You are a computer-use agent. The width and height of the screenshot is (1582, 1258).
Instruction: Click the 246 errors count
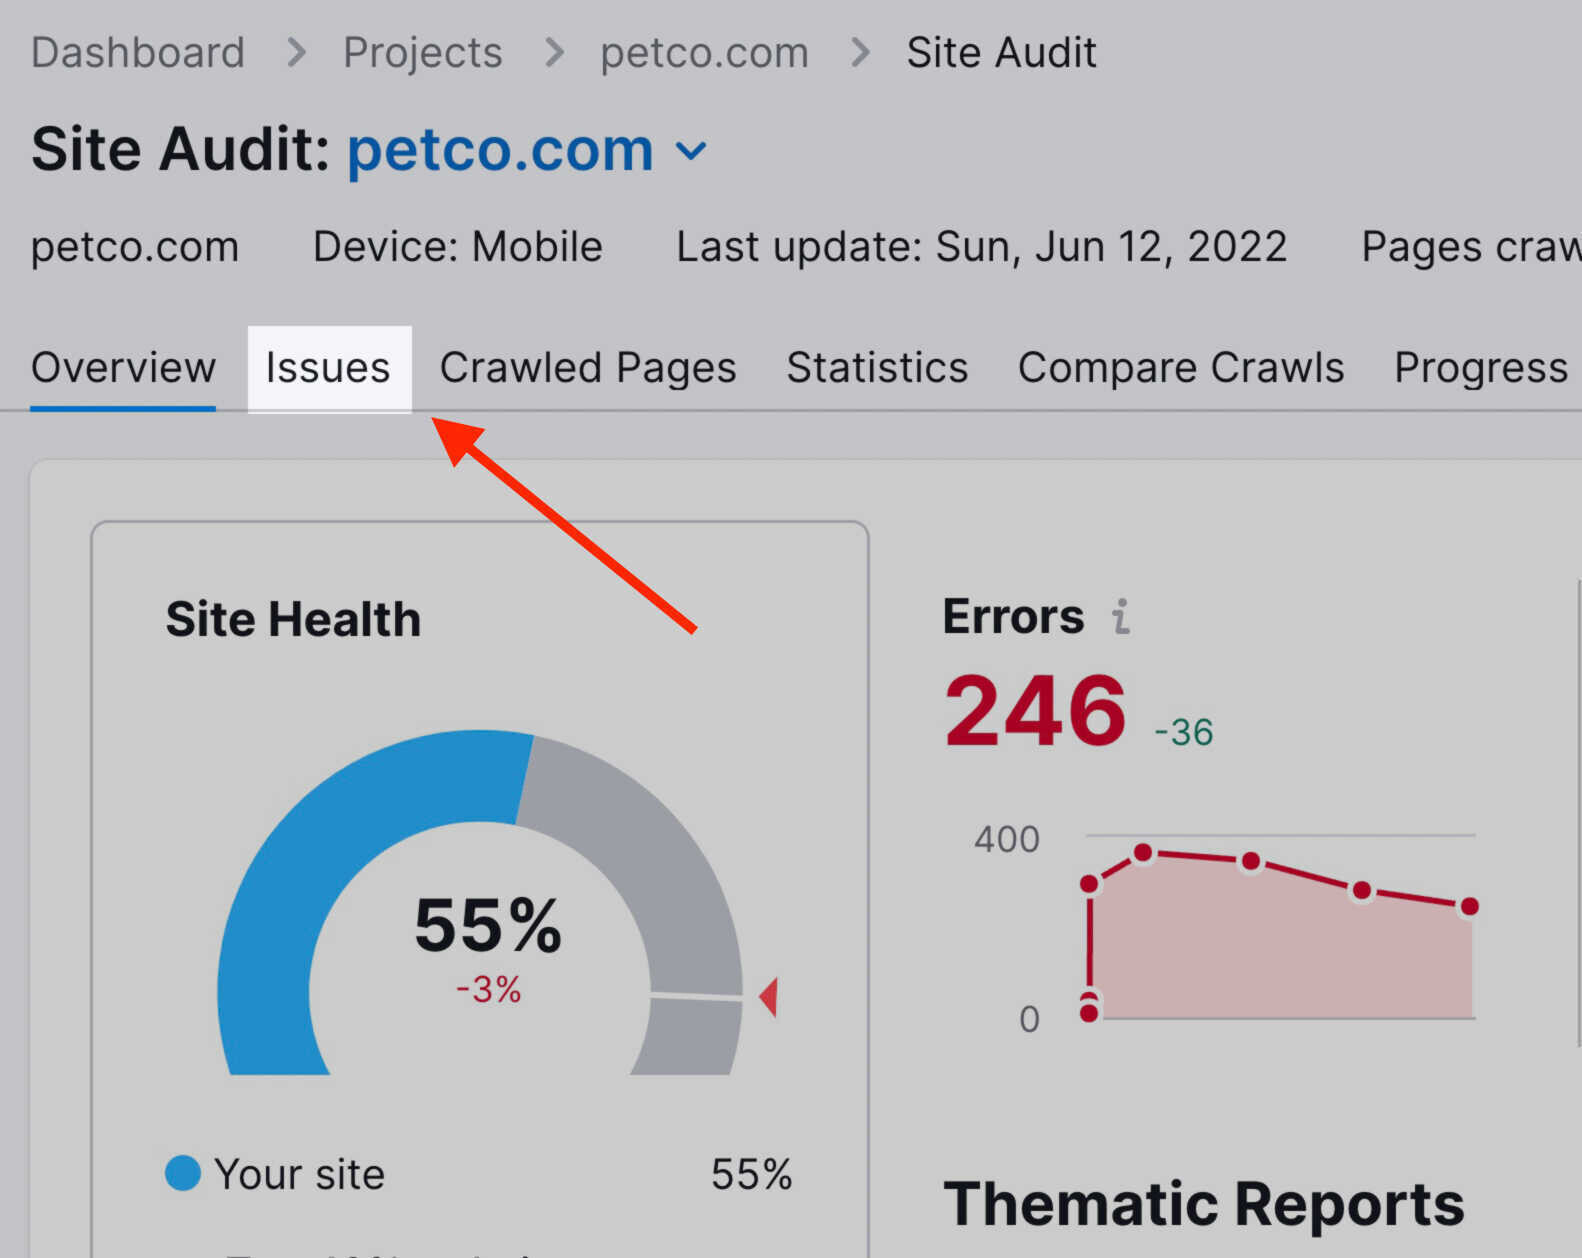pyautogui.click(x=1035, y=710)
